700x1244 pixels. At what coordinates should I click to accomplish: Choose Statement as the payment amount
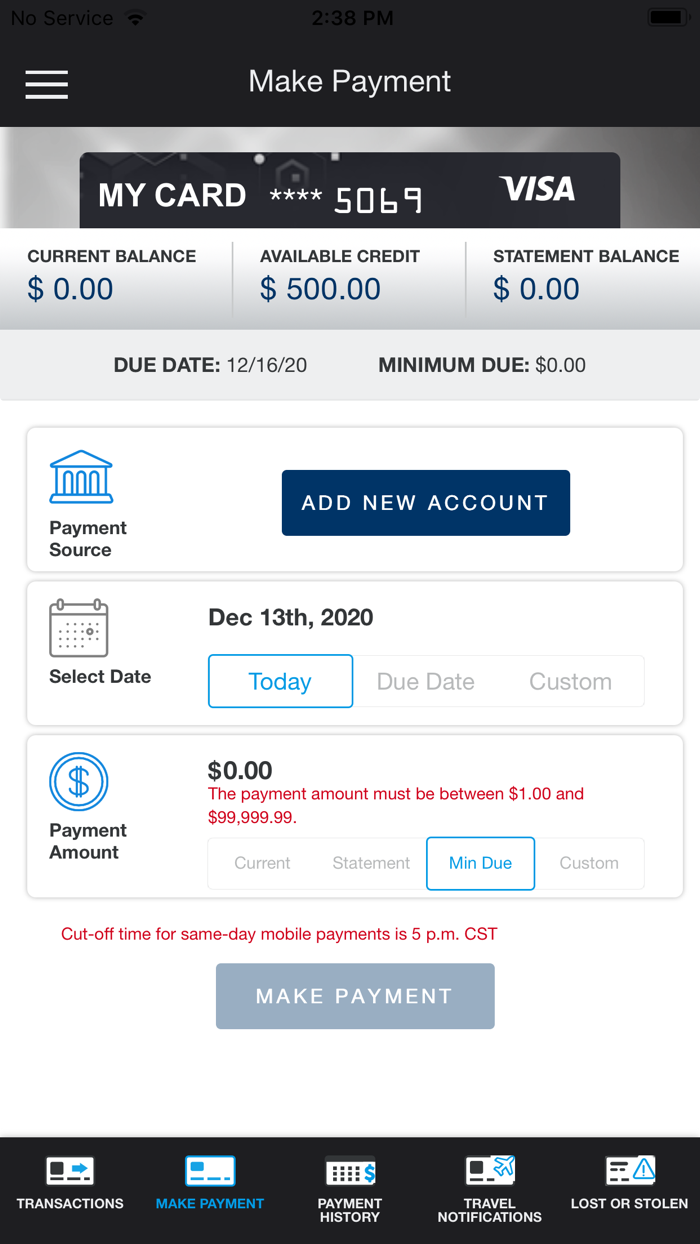(371, 863)
